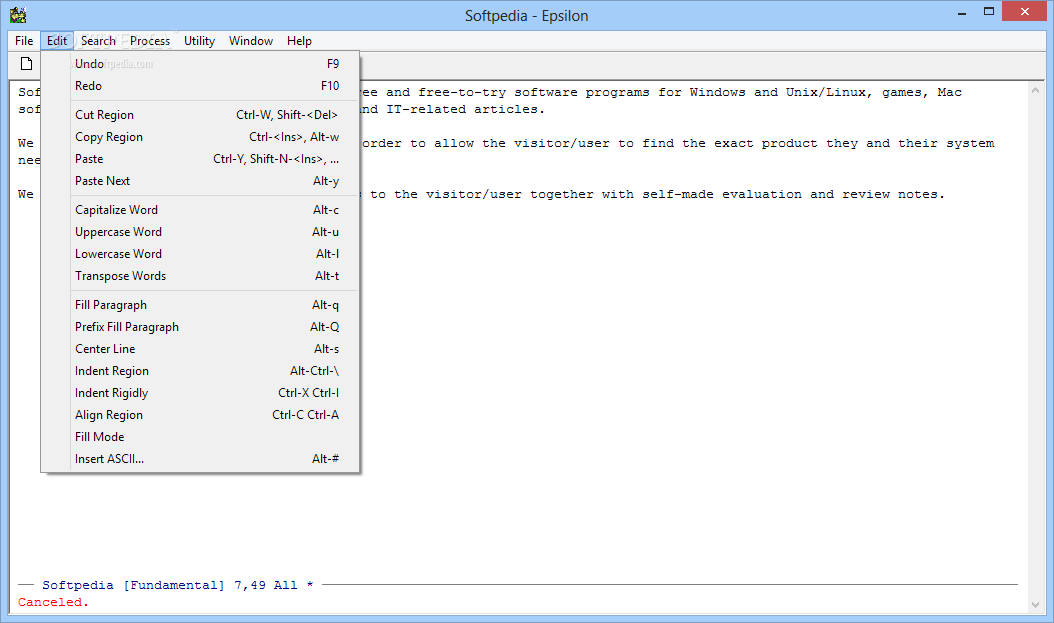Image resolution: width=1054 pixels, height=623 pixels.
Task: Click 'IT-related articles.' in the editor text
Action: click(x=464, y=109)
